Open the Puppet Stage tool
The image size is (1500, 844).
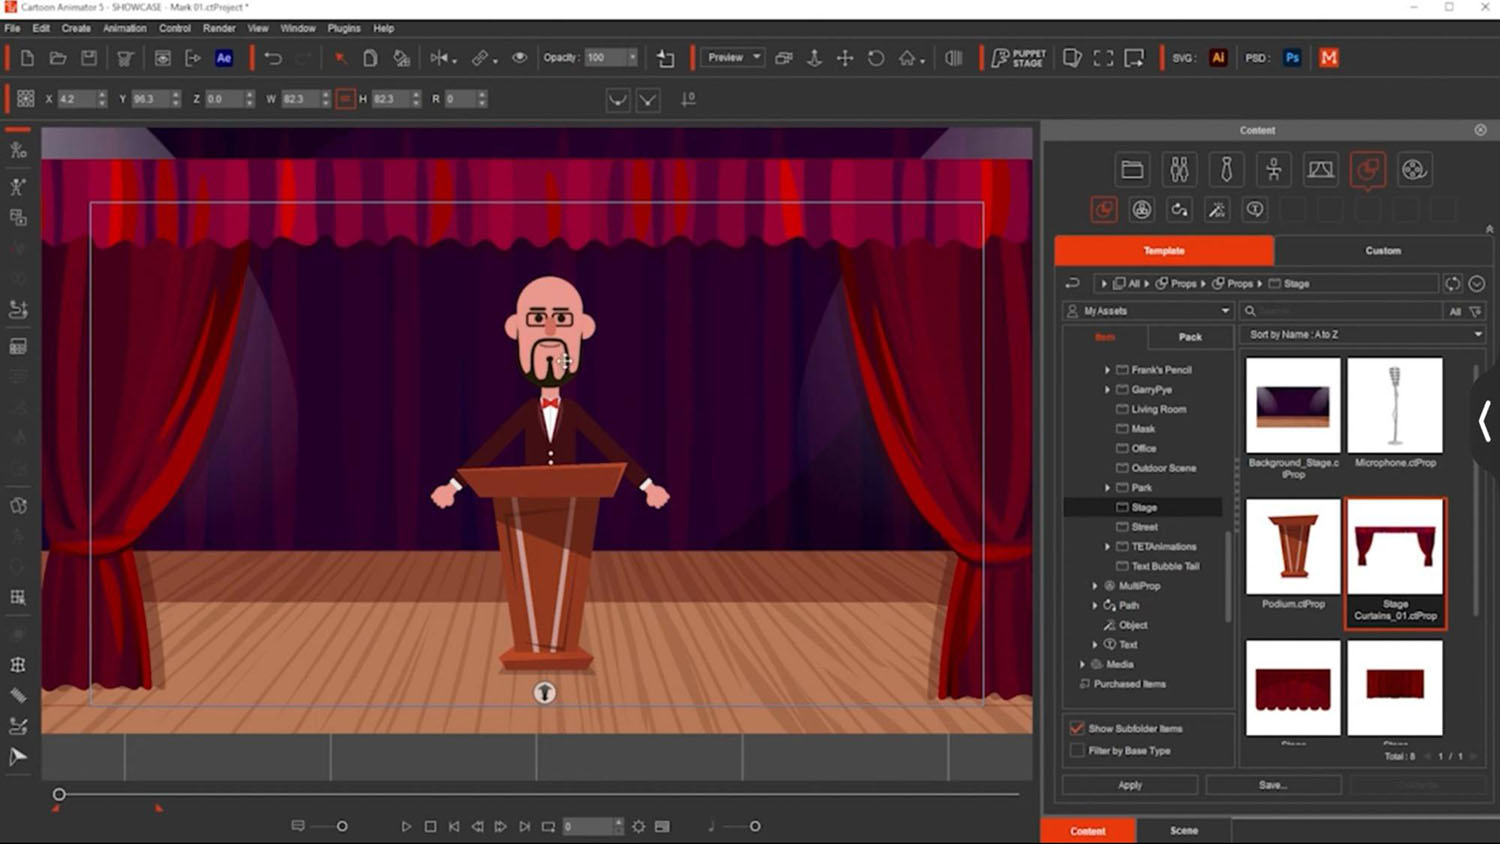point(1018,58)
